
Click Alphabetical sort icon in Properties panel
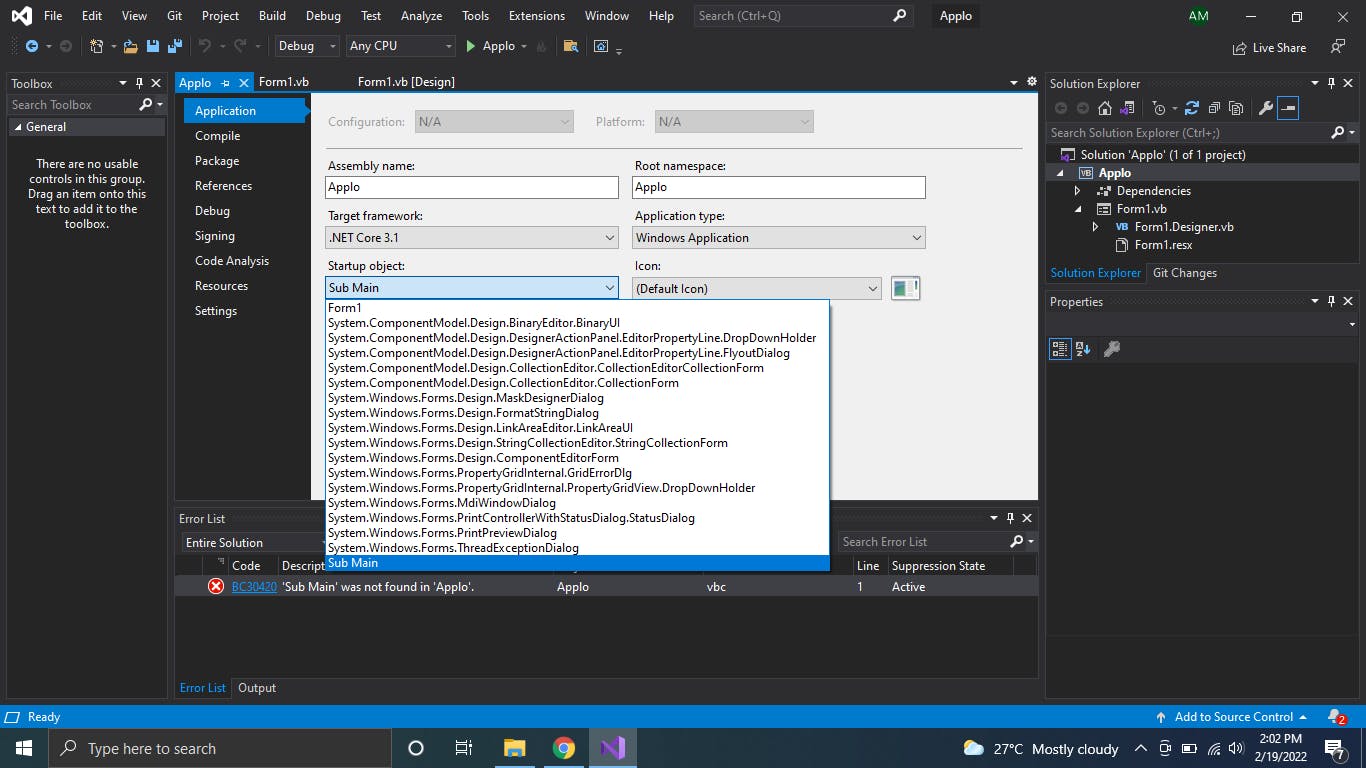point(1083,348)
